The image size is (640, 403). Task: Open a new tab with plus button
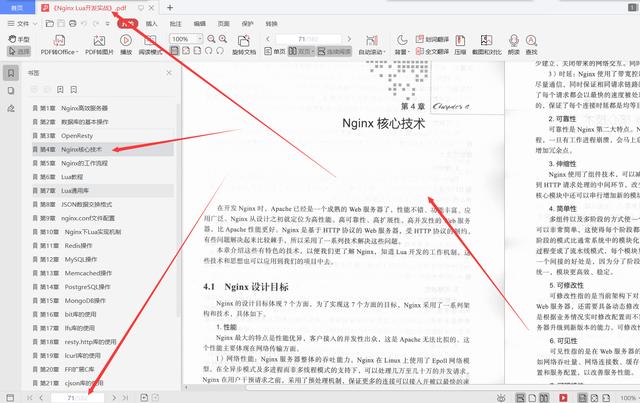170,7
